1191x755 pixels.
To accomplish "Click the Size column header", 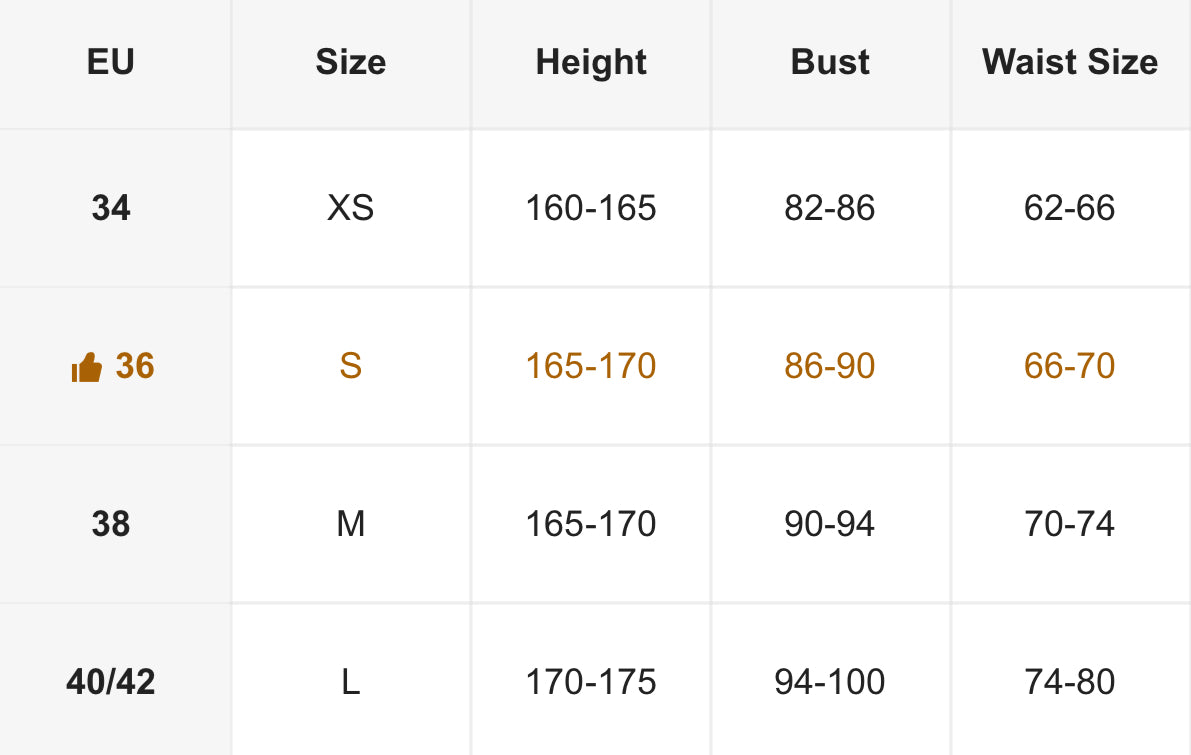I will (350, 63).
